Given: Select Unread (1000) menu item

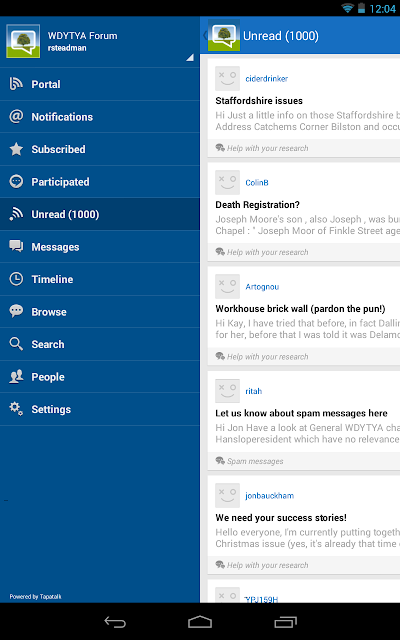Looking at the screenshot, I should pos(100,214).
